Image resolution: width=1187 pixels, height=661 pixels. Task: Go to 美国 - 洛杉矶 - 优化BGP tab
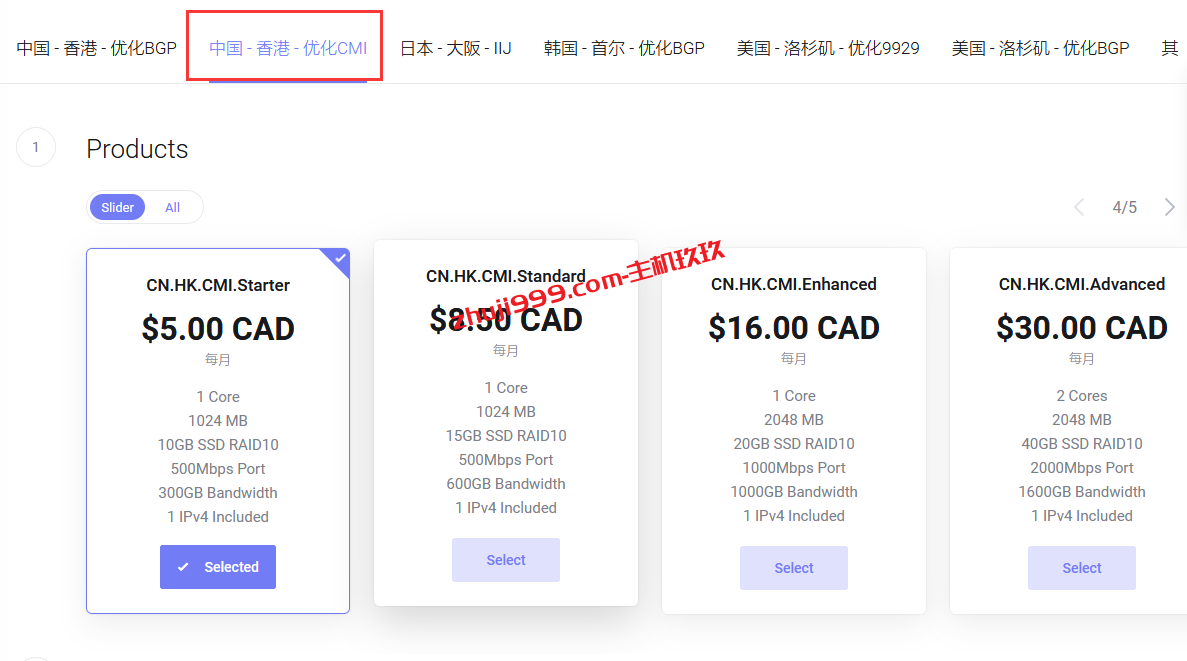[x=1040, y=48]
